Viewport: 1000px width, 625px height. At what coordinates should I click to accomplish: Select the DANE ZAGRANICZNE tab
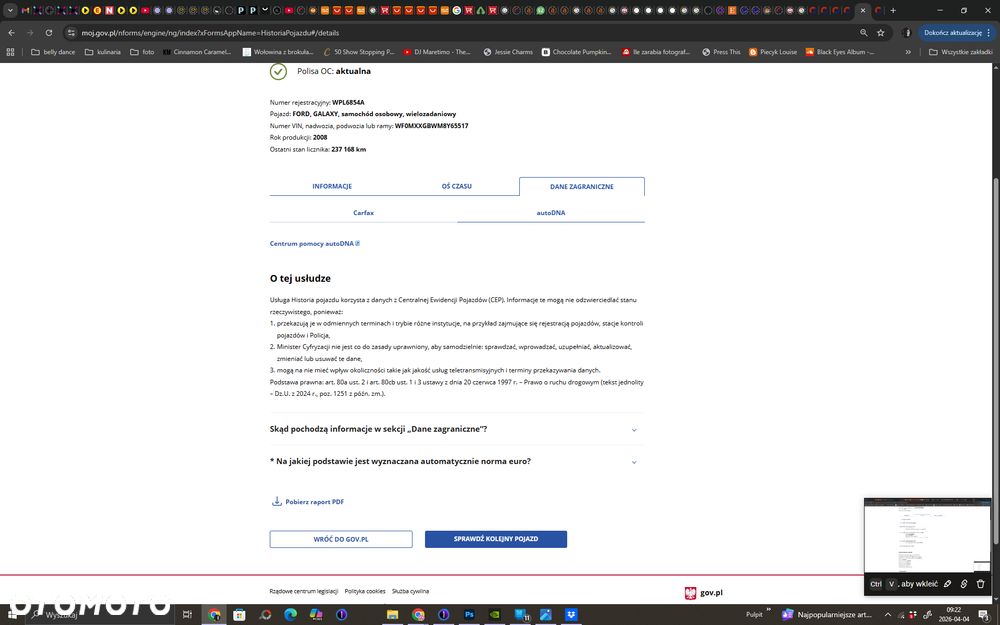click(x=582, y=186)
